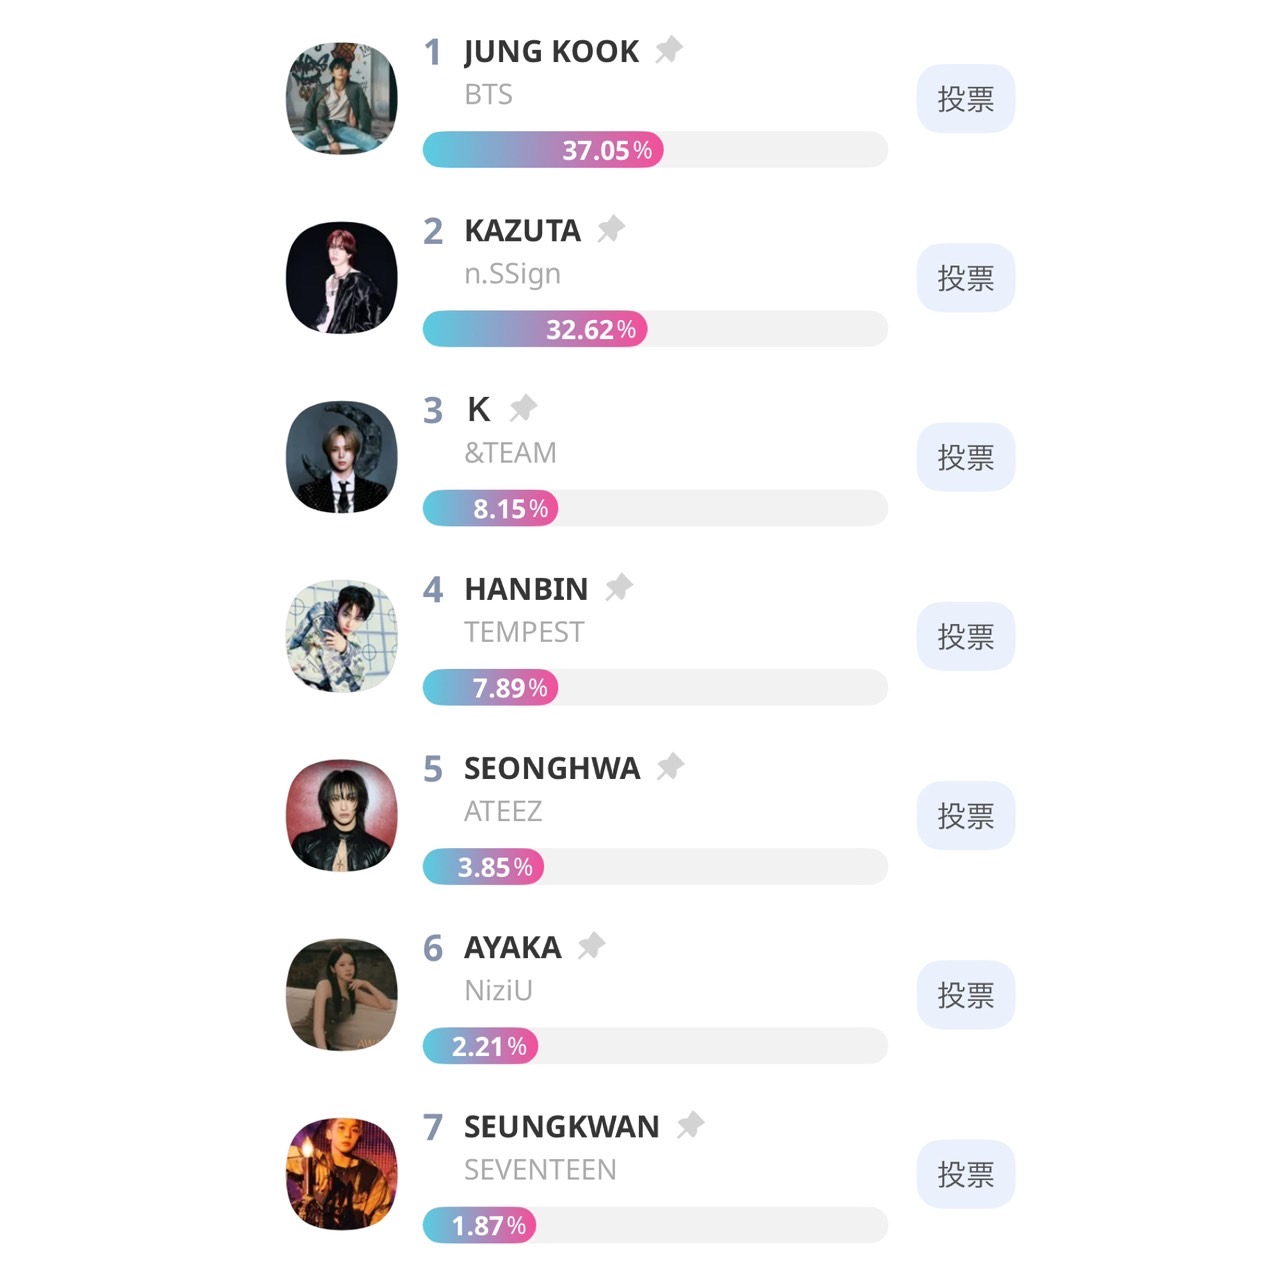Toggle the pin next to SEUNGKWAN

[x=690, y=1125]
